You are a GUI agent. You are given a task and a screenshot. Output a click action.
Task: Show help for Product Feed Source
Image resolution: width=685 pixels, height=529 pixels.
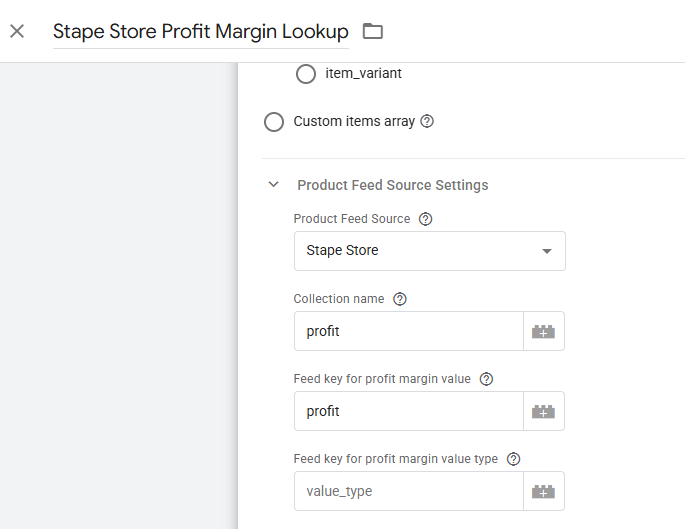coord(425,219)
